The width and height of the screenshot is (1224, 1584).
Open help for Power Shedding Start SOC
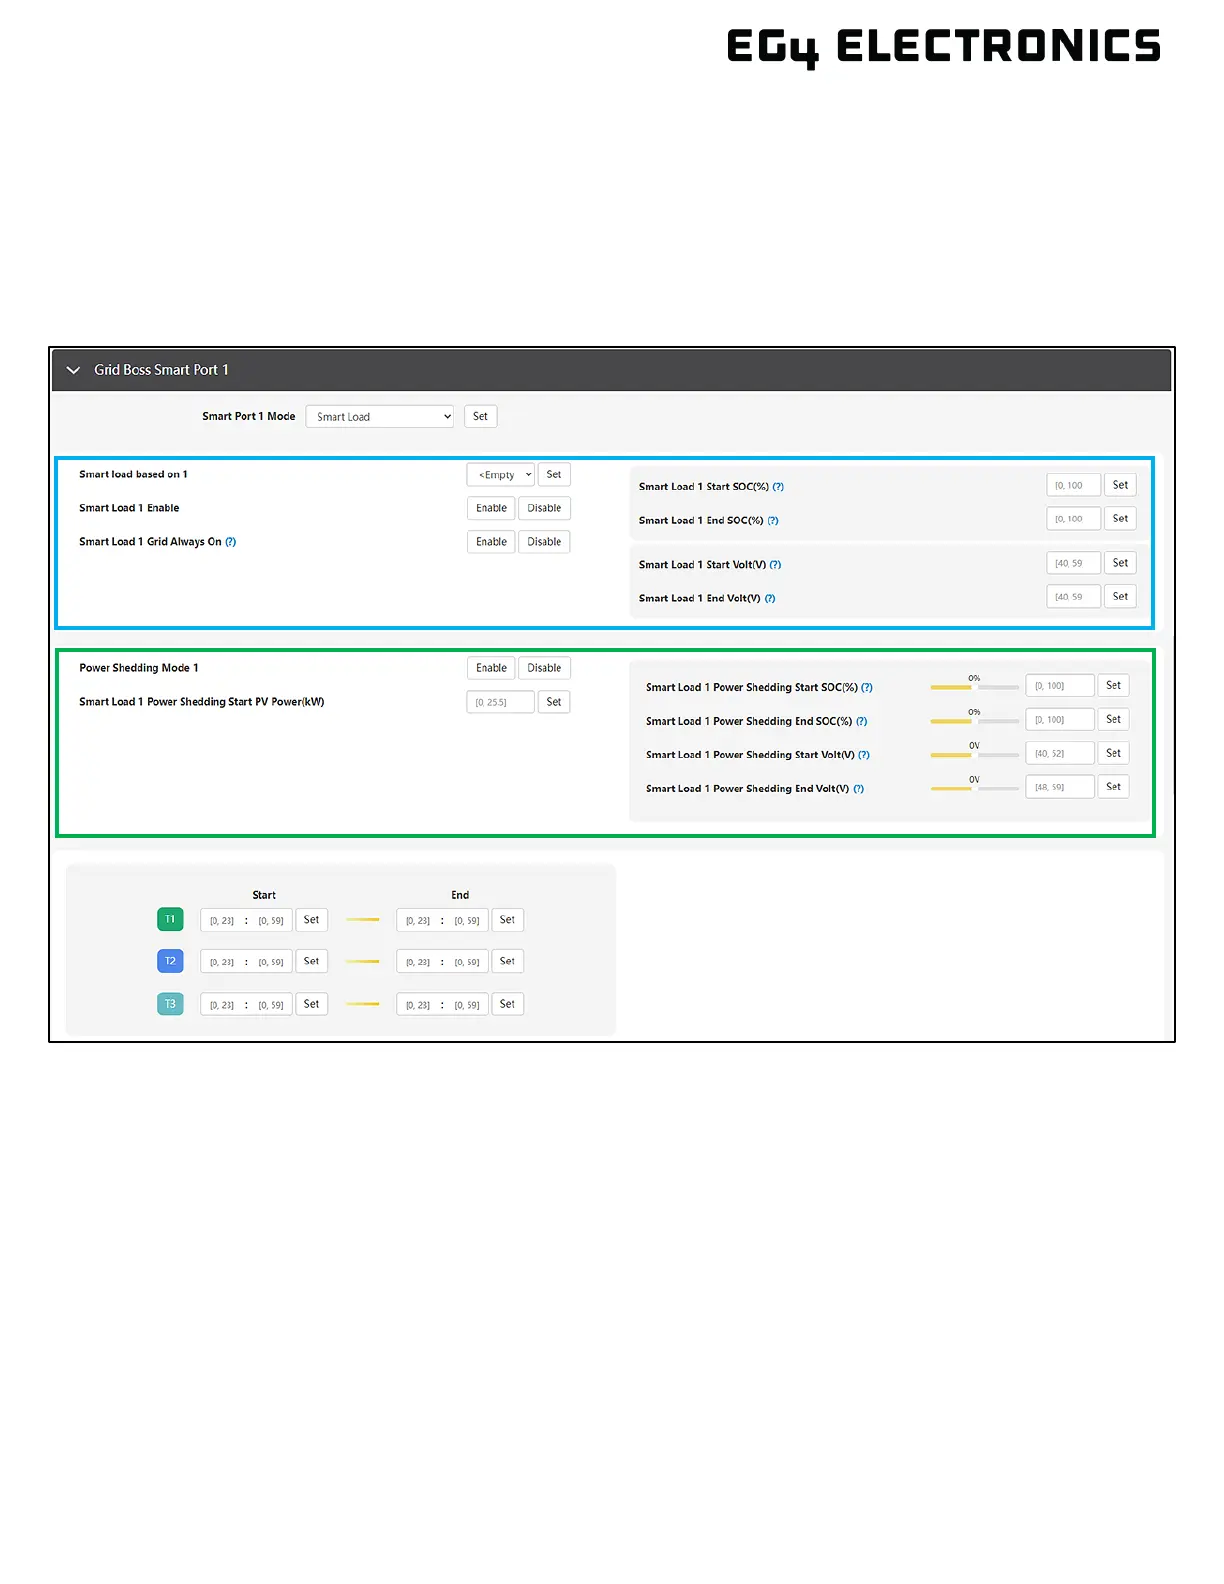[x=867, y=688]
